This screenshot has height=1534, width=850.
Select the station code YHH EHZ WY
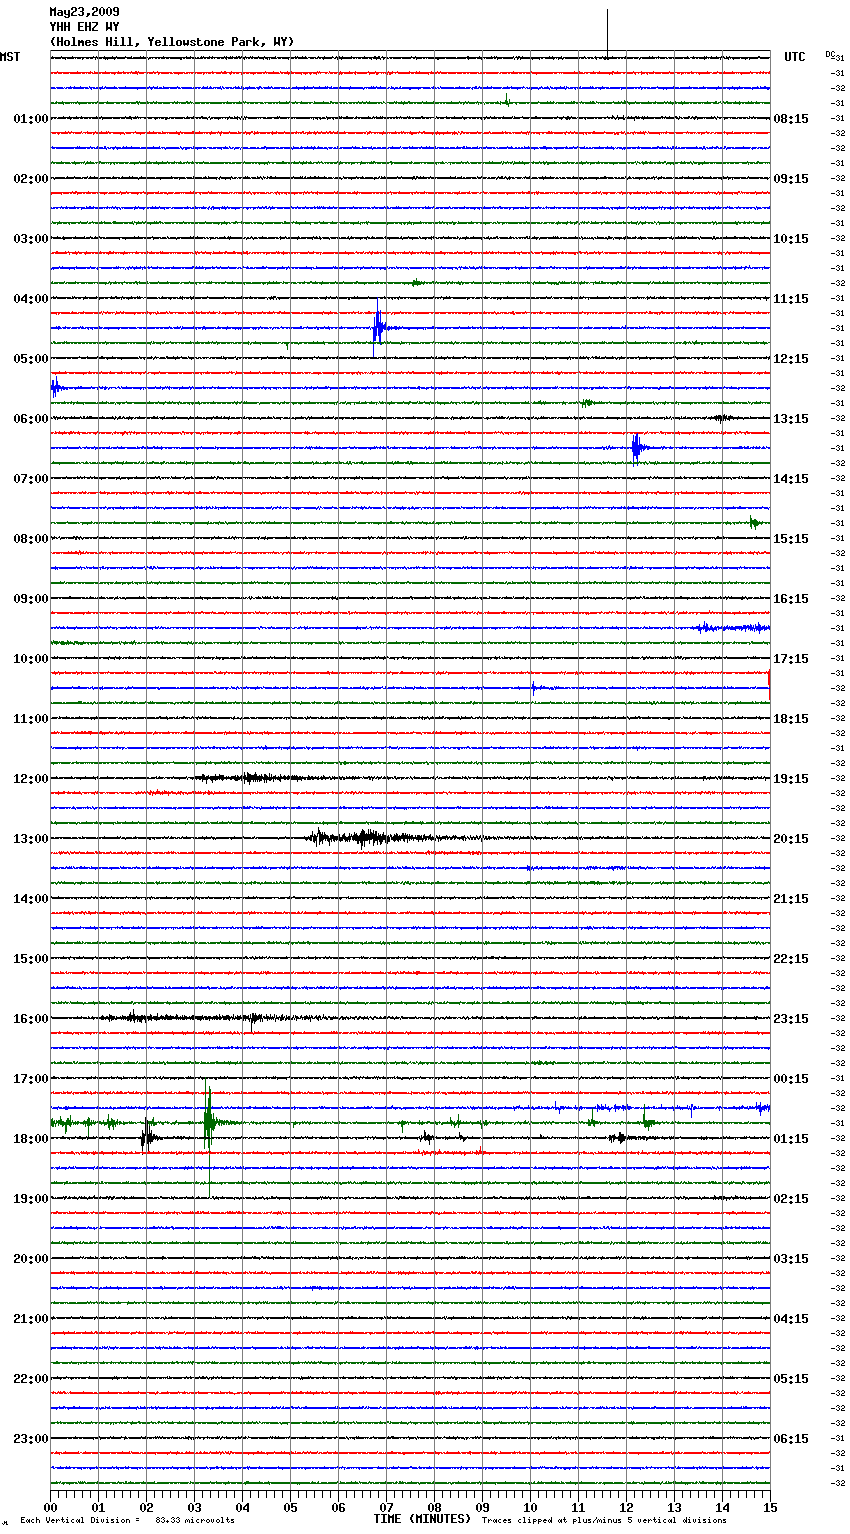(x=84, y=27)
